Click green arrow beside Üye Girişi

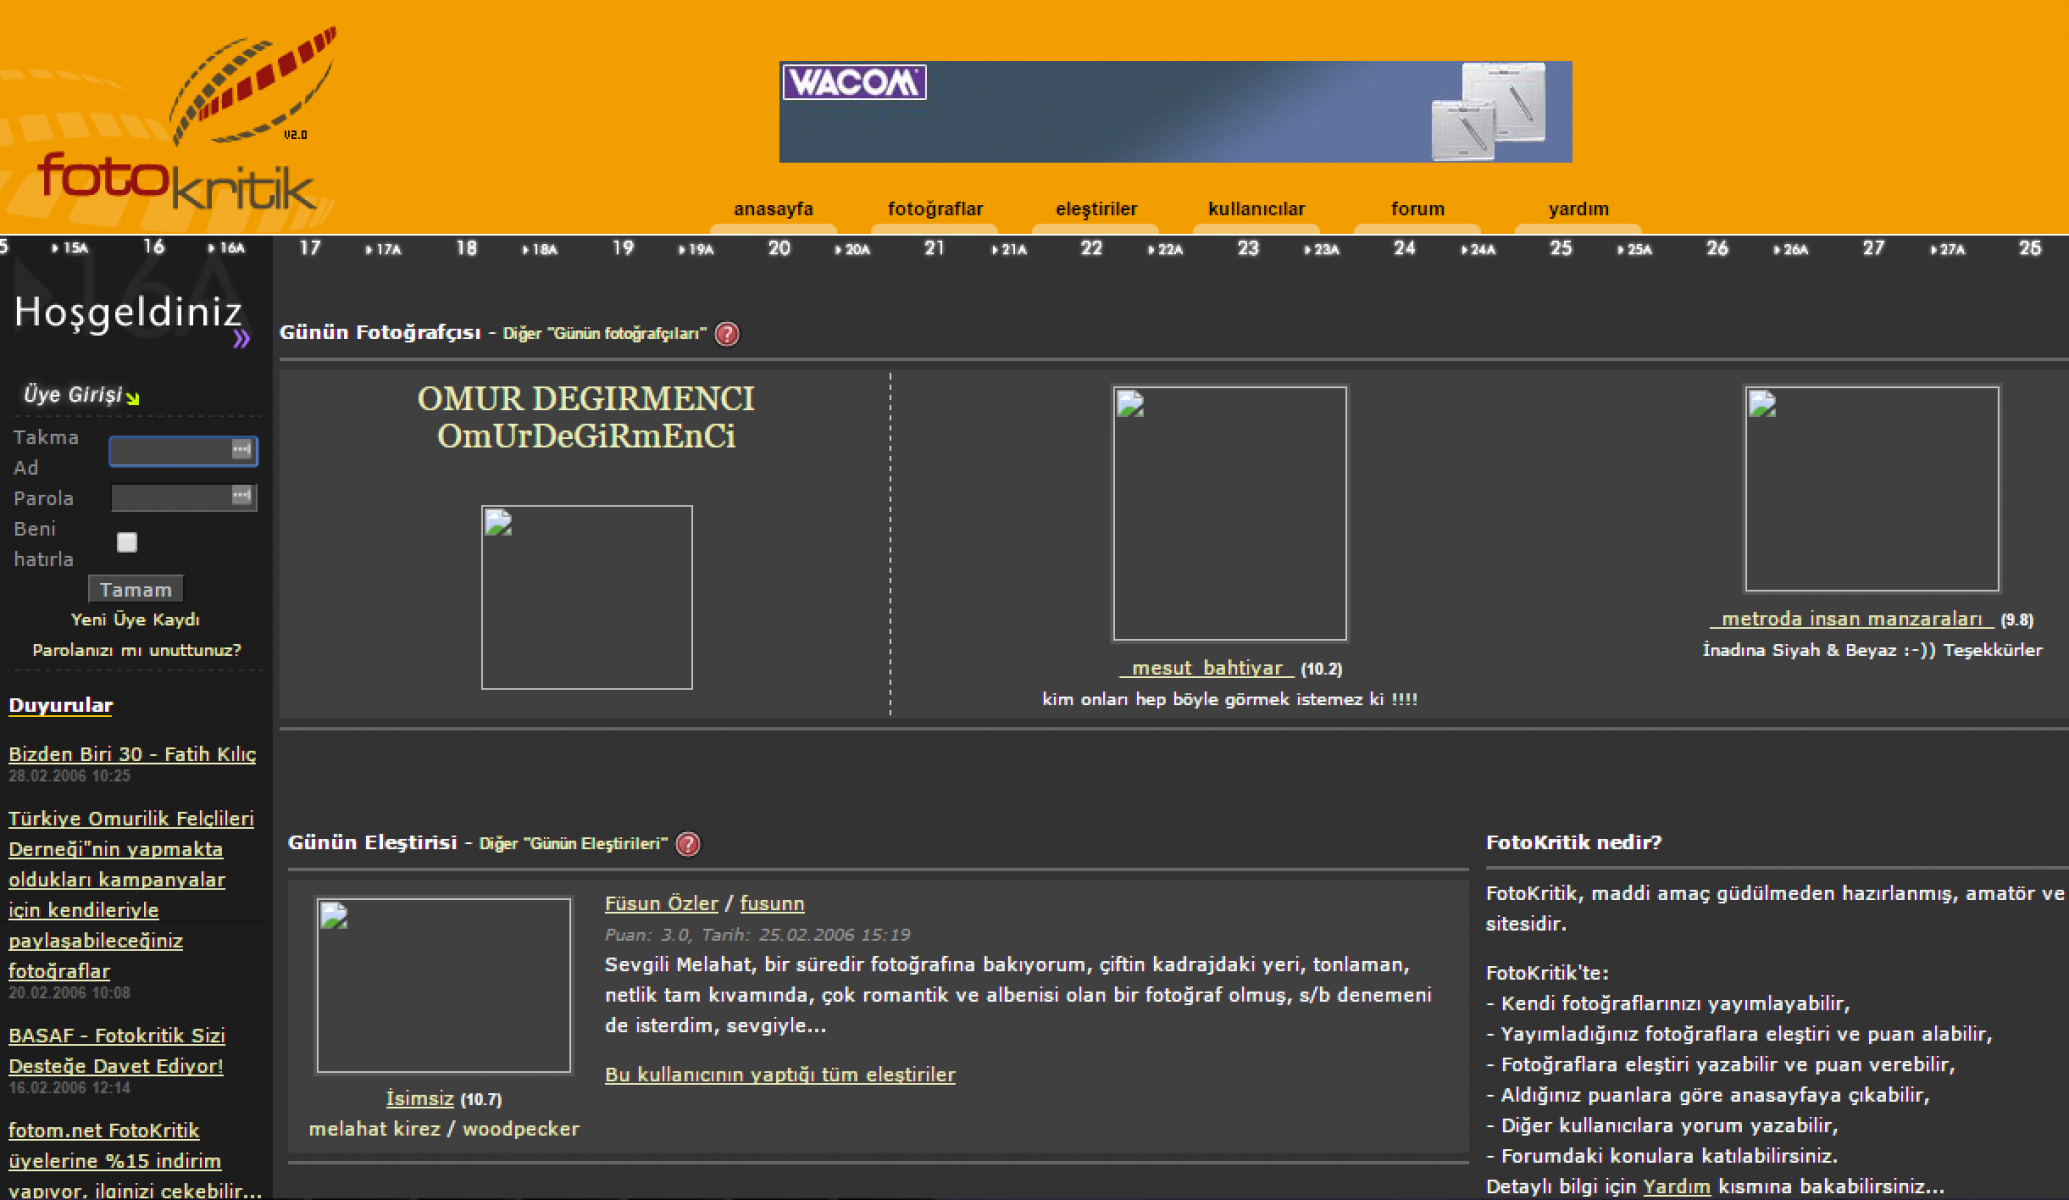click(133, 398)
